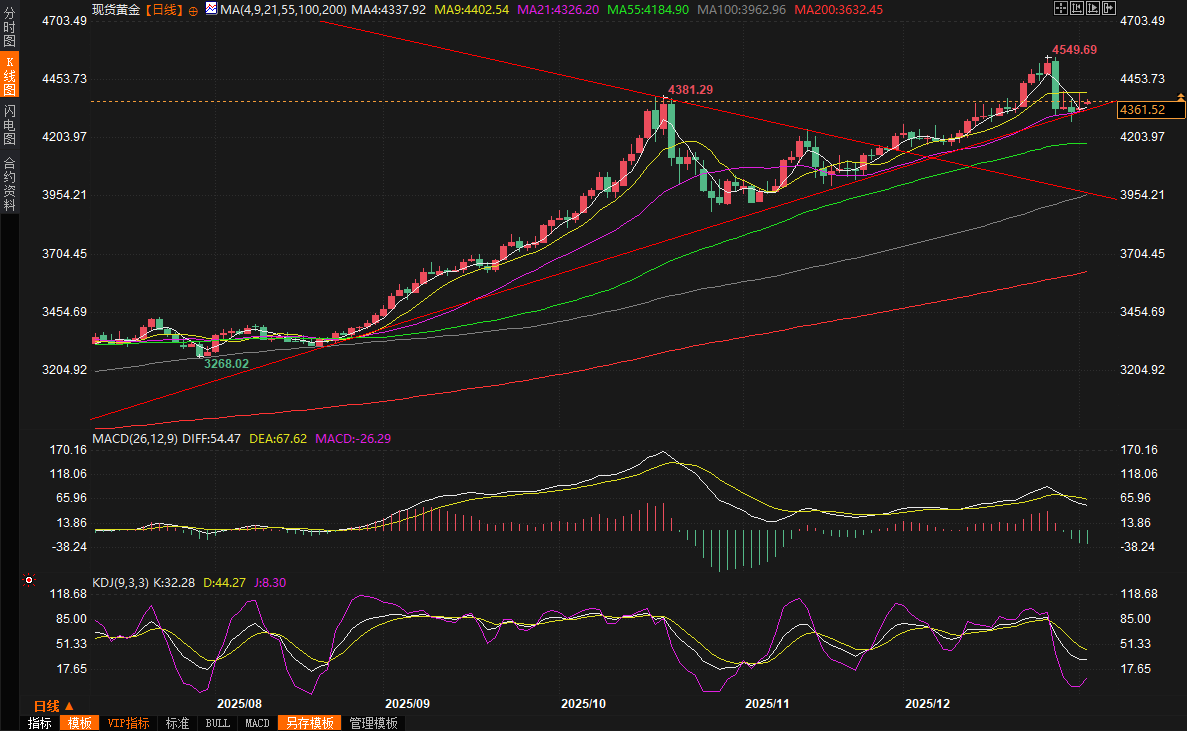This screenshot has width=1187, height=731.
Task: Click the rightmost arrow icon in top toolbar
Action: tap(1108, 8)
